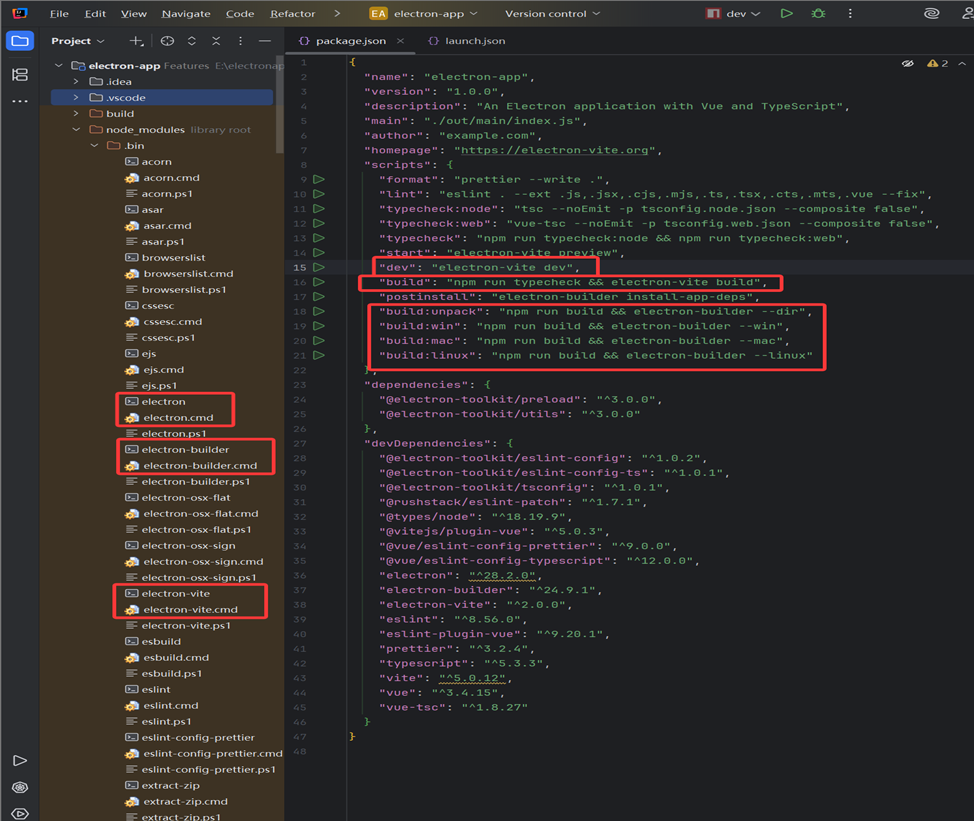
Task: Click line number 15 in gutter
Action: 300,268
